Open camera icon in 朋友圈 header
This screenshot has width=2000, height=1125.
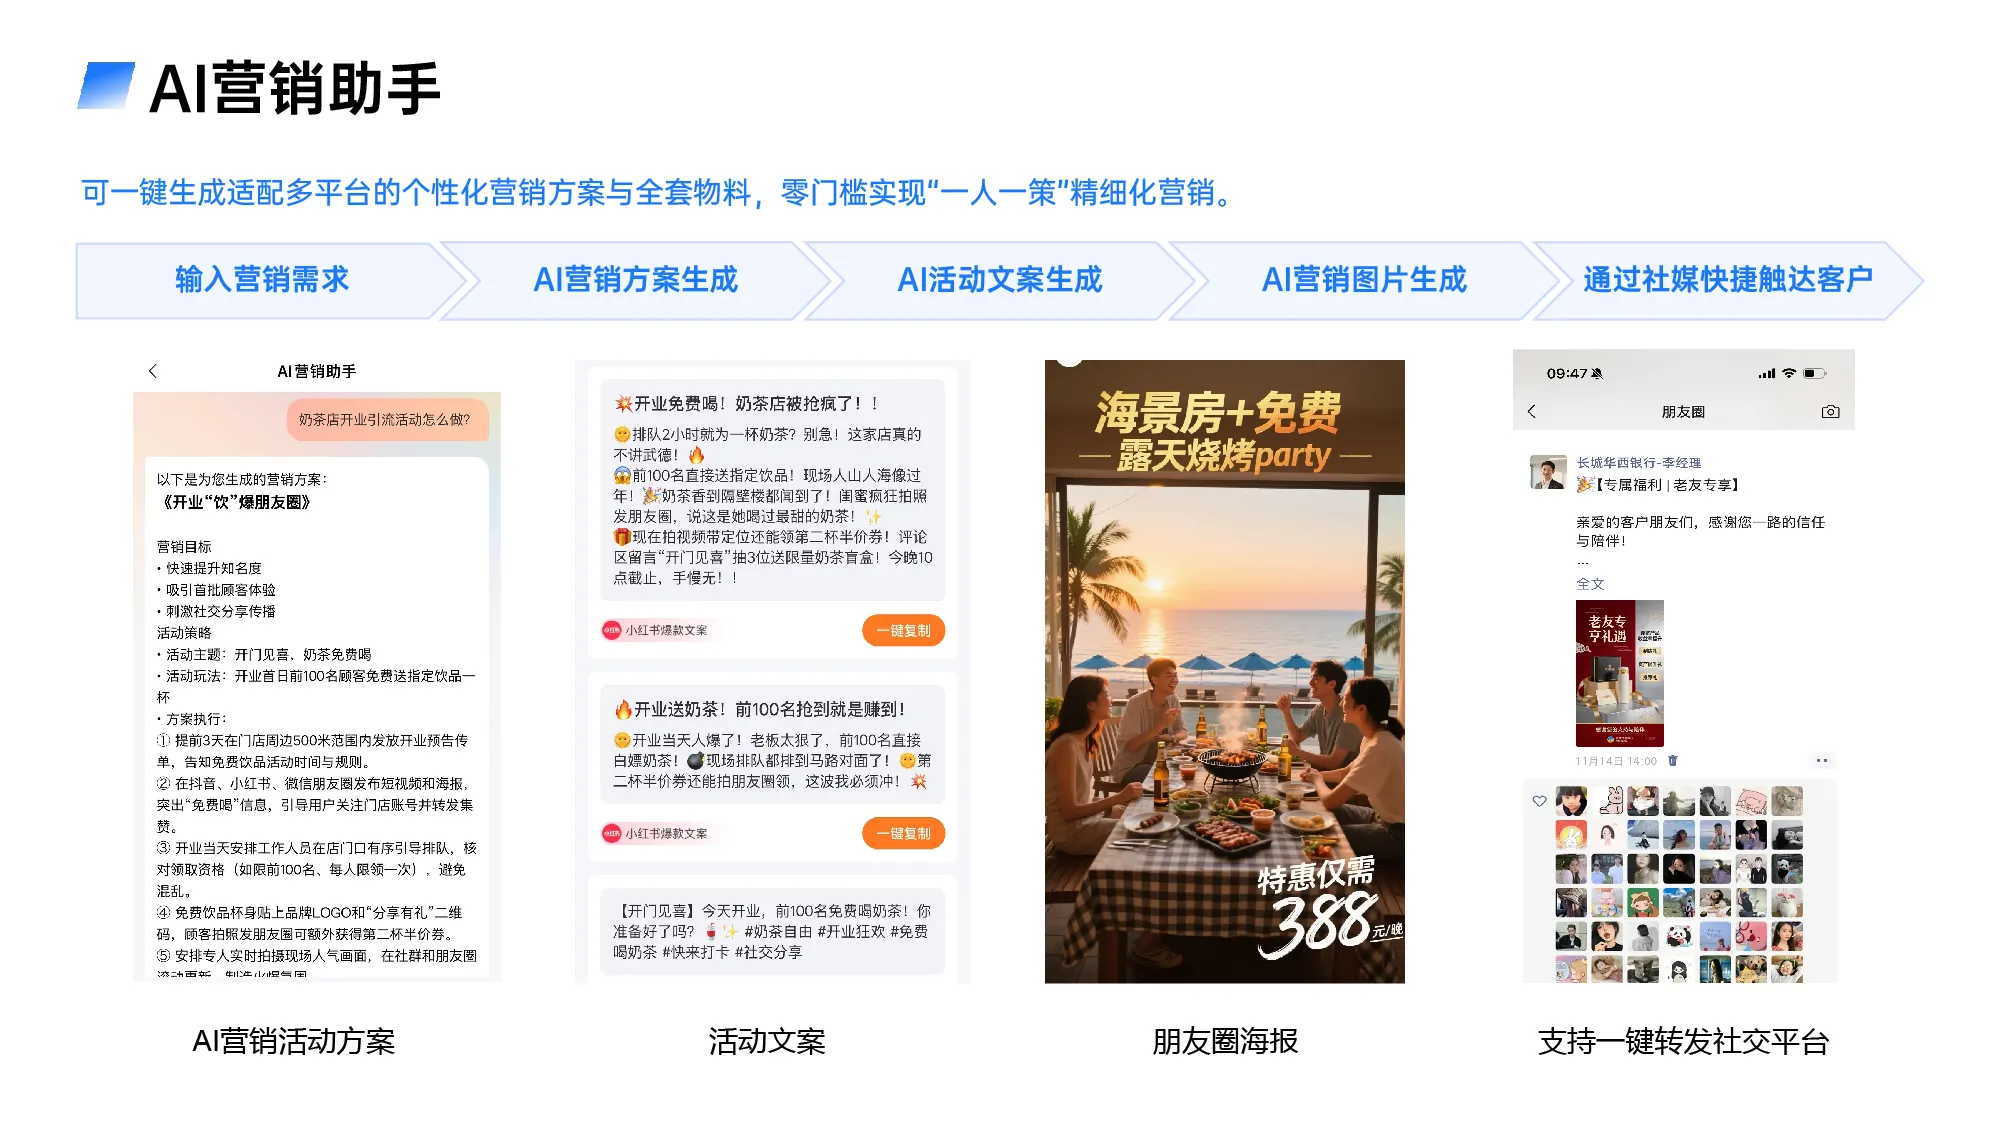[x=1830, y=411]
